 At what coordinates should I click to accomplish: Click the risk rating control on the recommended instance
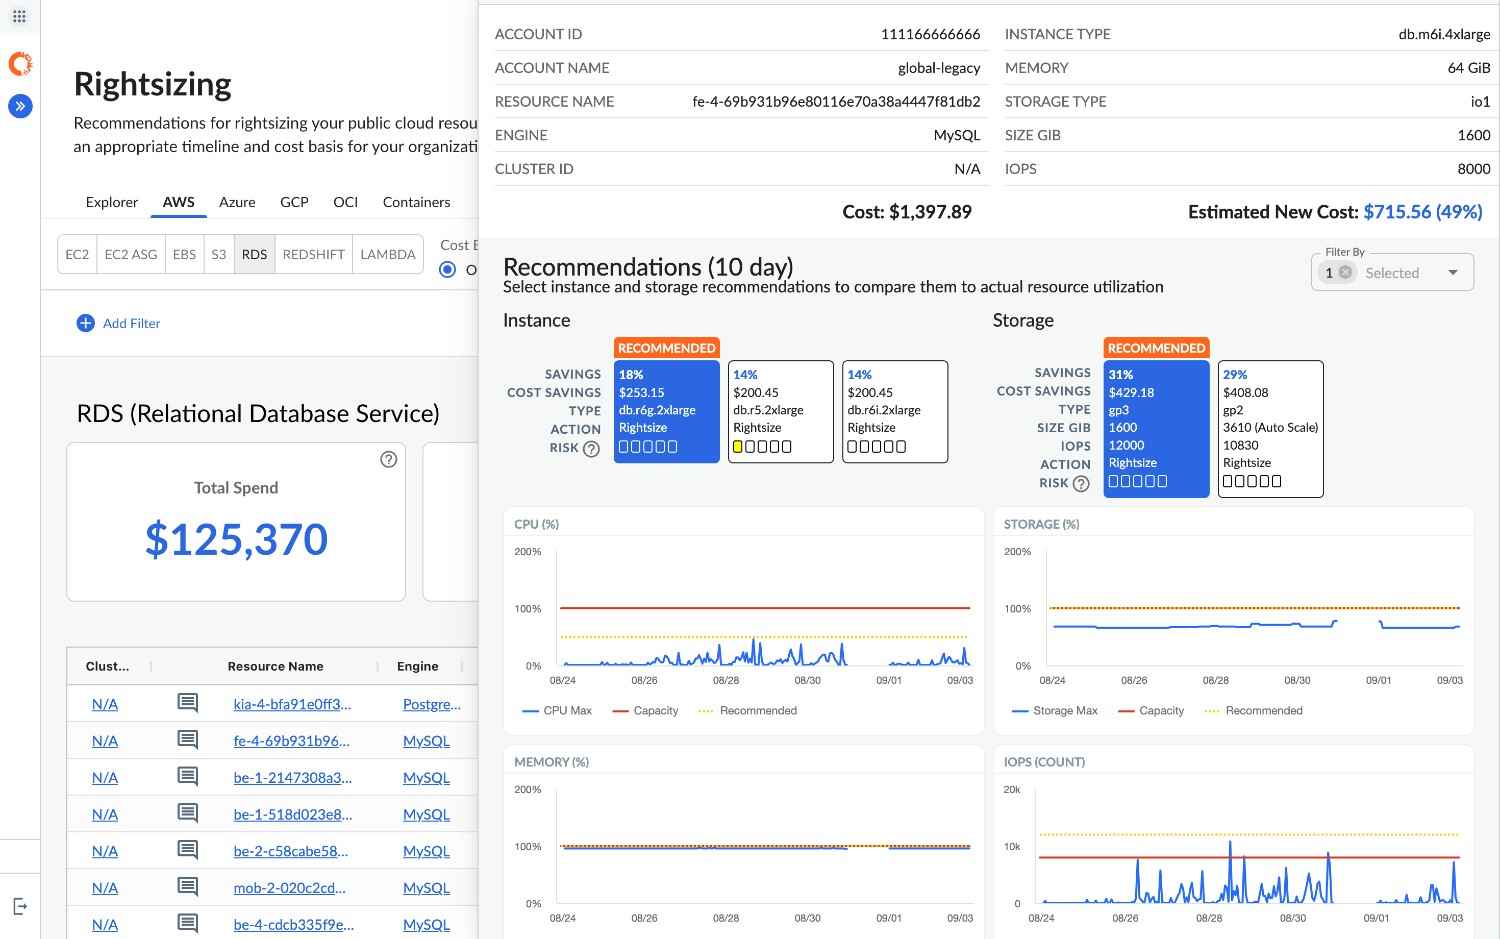[x=646, y=447]
